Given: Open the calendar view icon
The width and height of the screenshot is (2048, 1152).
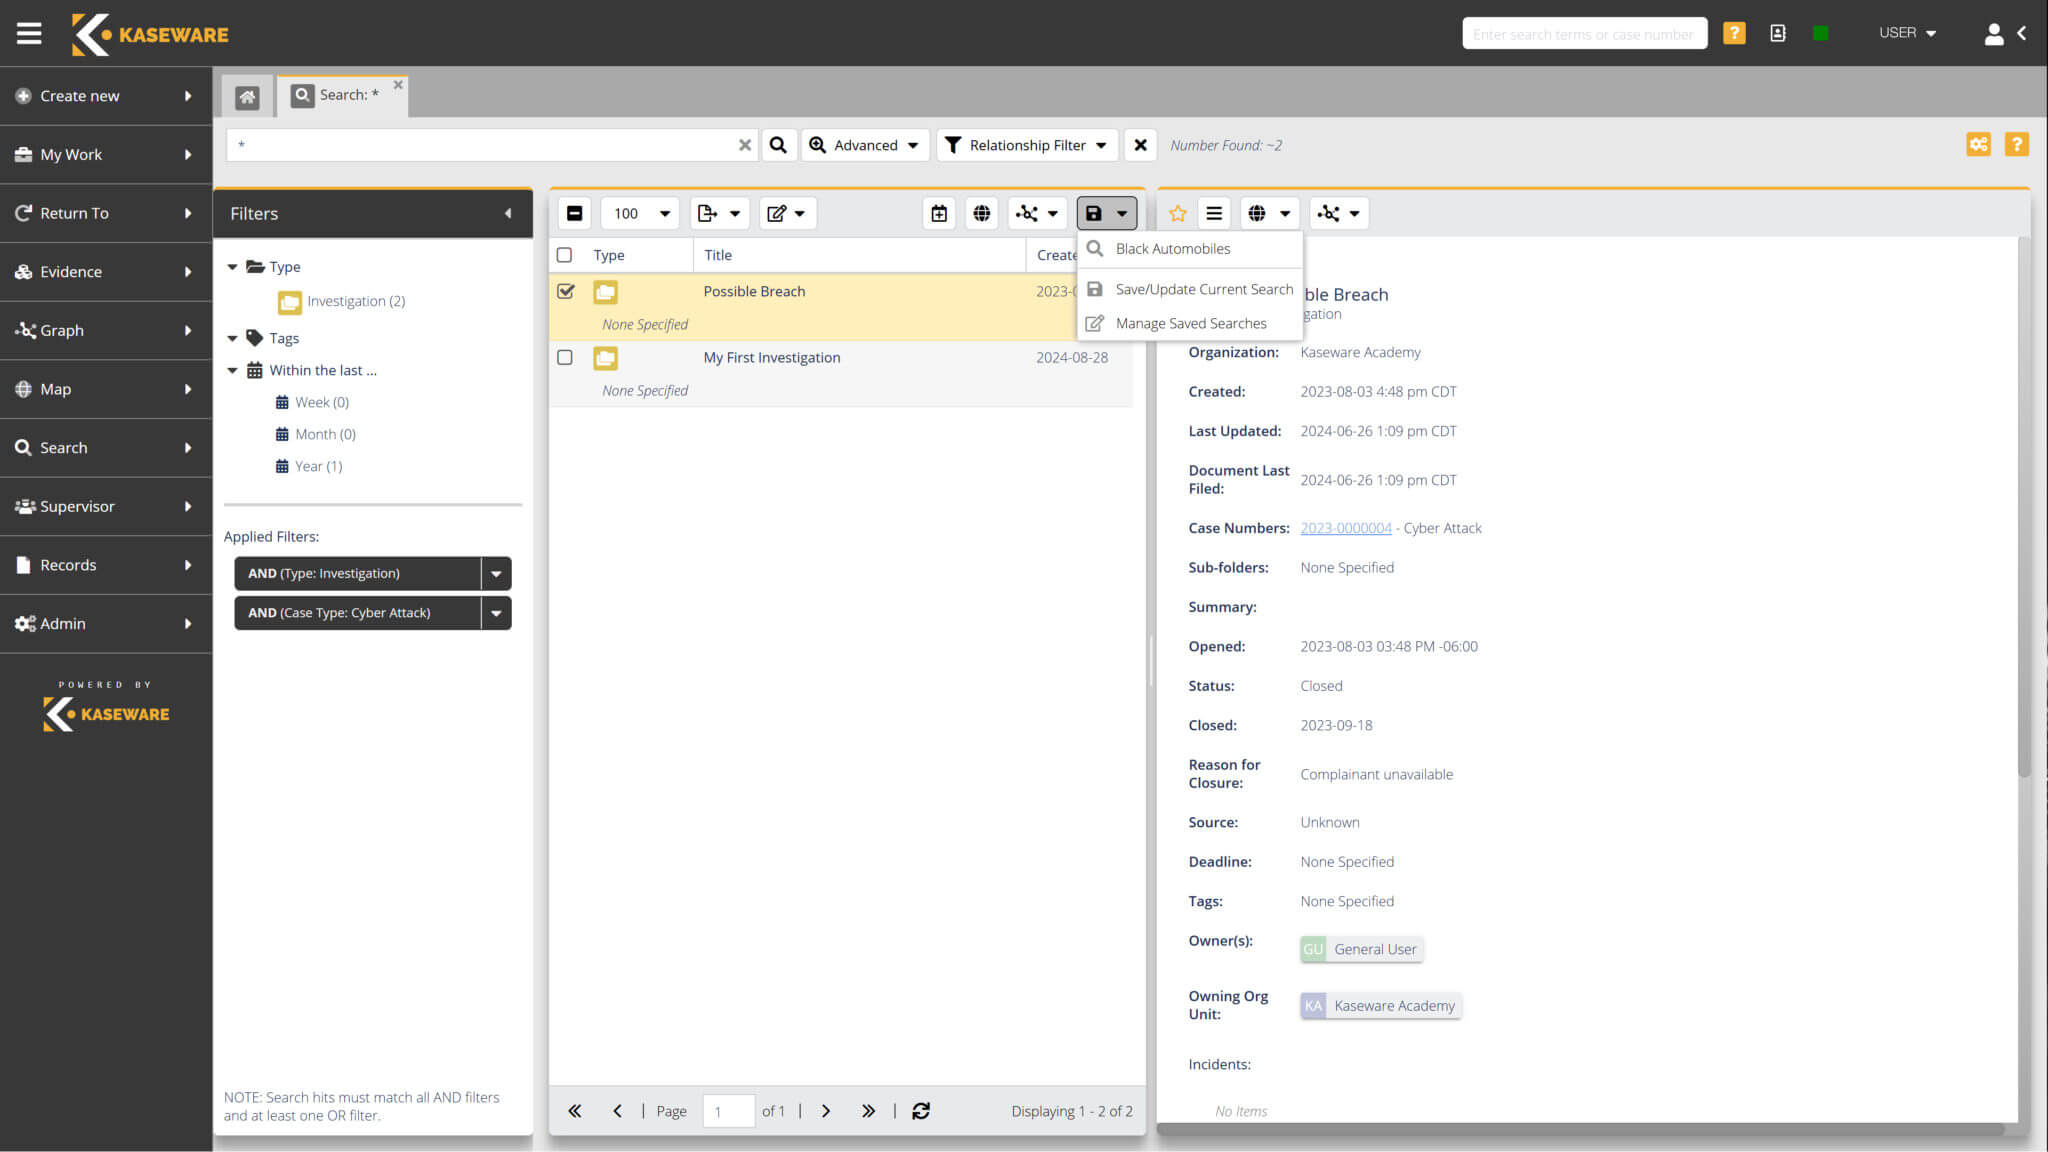Looking at the screenshot, I should pos(938,213).
